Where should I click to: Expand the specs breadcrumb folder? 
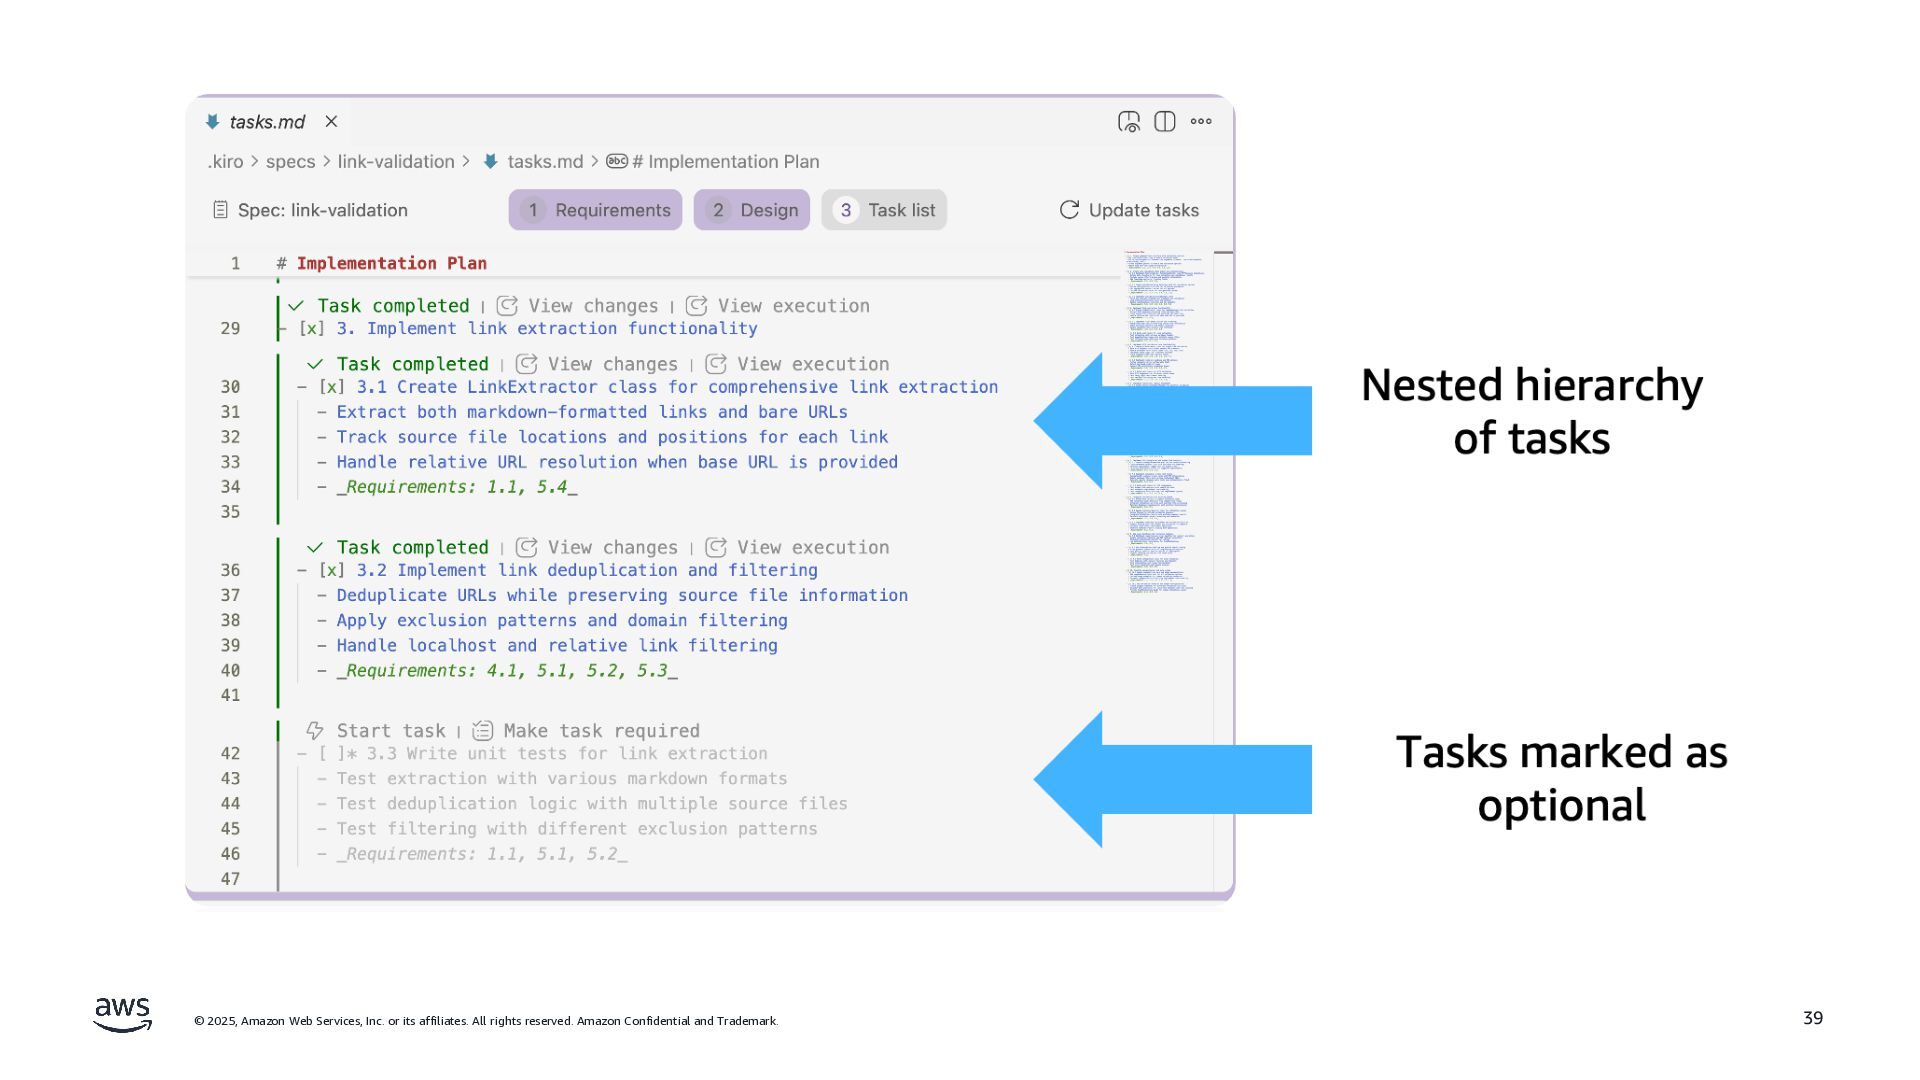point(290,162)
